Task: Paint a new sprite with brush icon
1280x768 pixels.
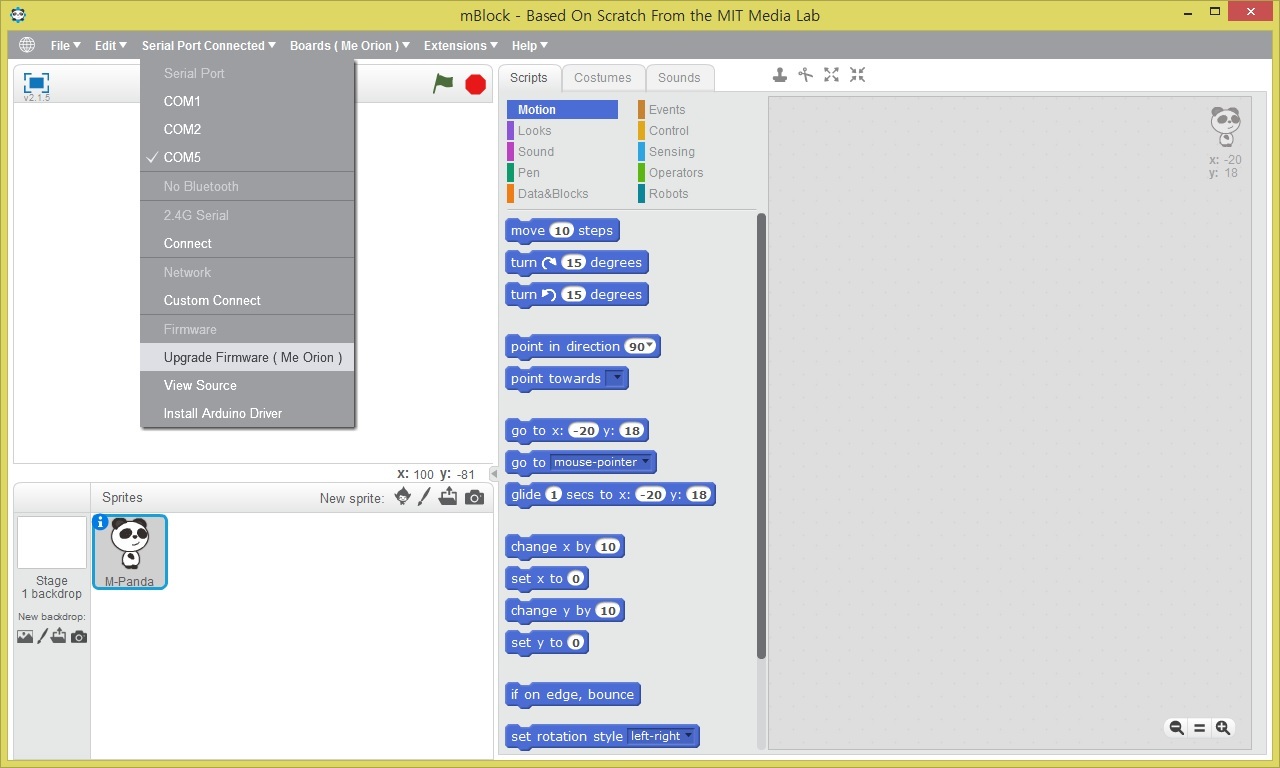Action: point(424,497)
